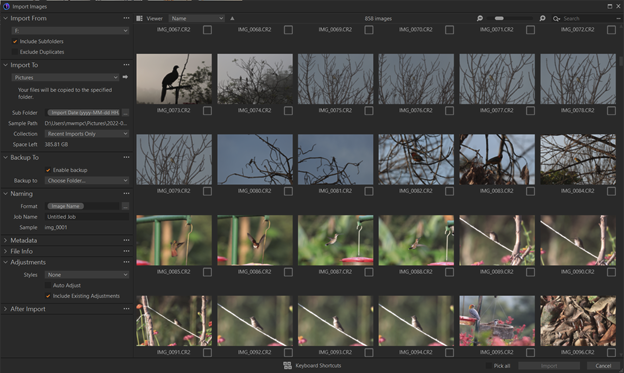Viewport: 624px width, 373px height.
Task: Toggle the Viewer grid layout icon
Action: click(139, 18)
